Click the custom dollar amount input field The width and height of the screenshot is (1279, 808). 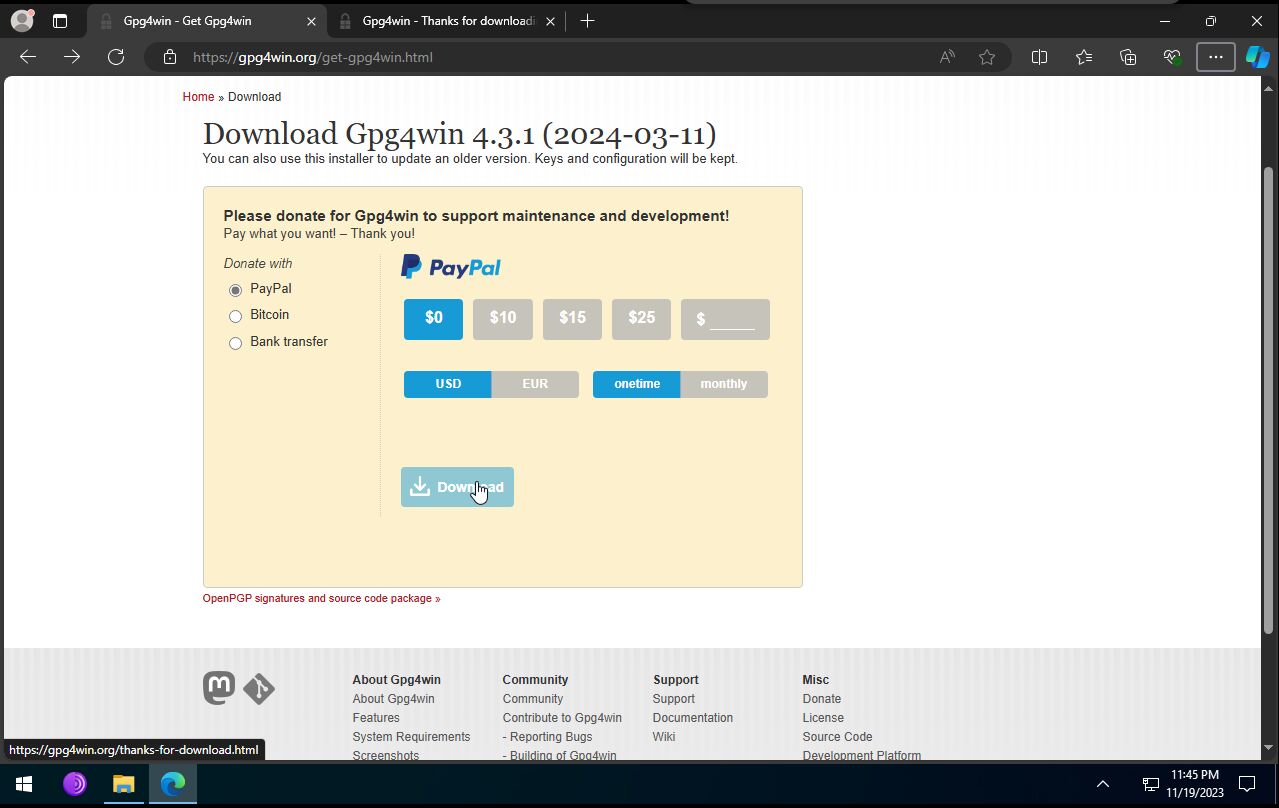click(732, 319)
